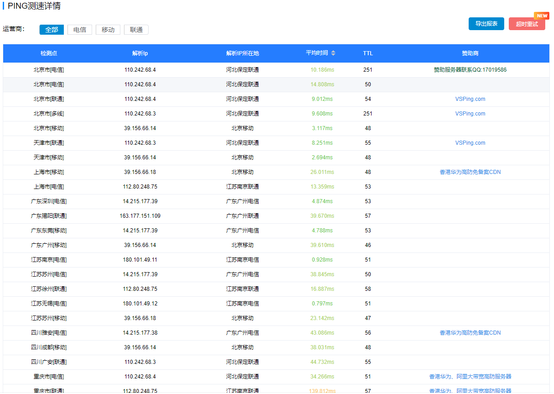Click the 39.670ms average time value

tap(322, 216)
